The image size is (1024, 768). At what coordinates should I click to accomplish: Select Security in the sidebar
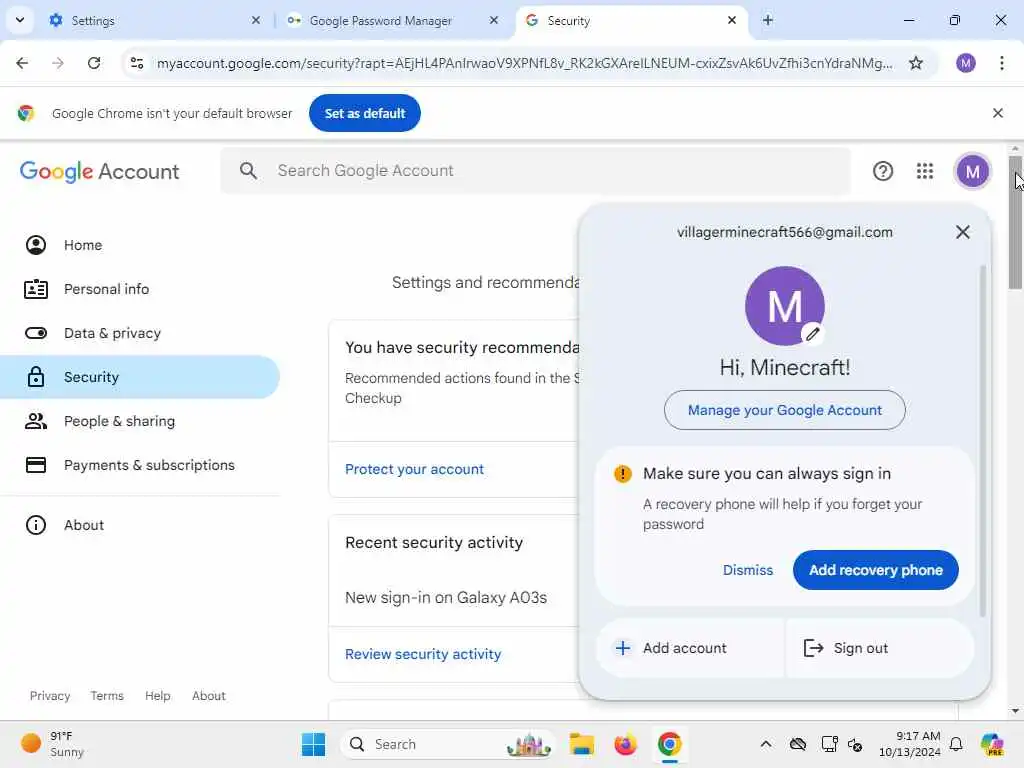140,377
